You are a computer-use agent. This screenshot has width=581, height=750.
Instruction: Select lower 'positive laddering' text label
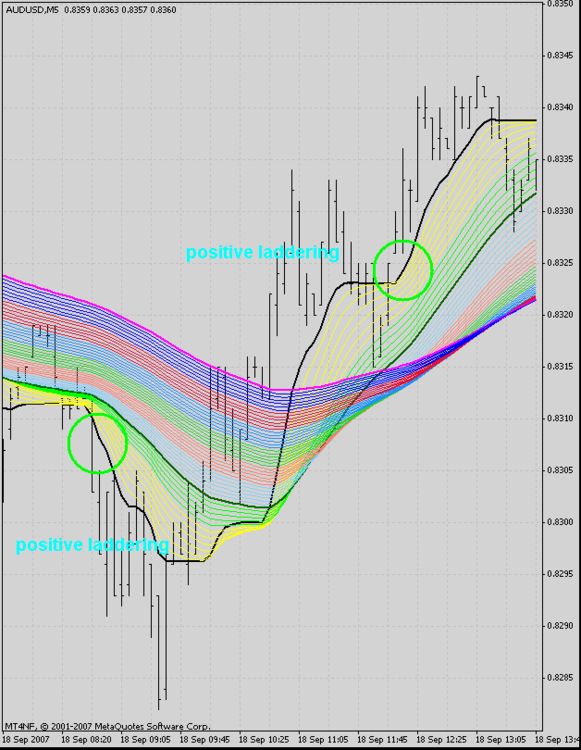(92, 545)
